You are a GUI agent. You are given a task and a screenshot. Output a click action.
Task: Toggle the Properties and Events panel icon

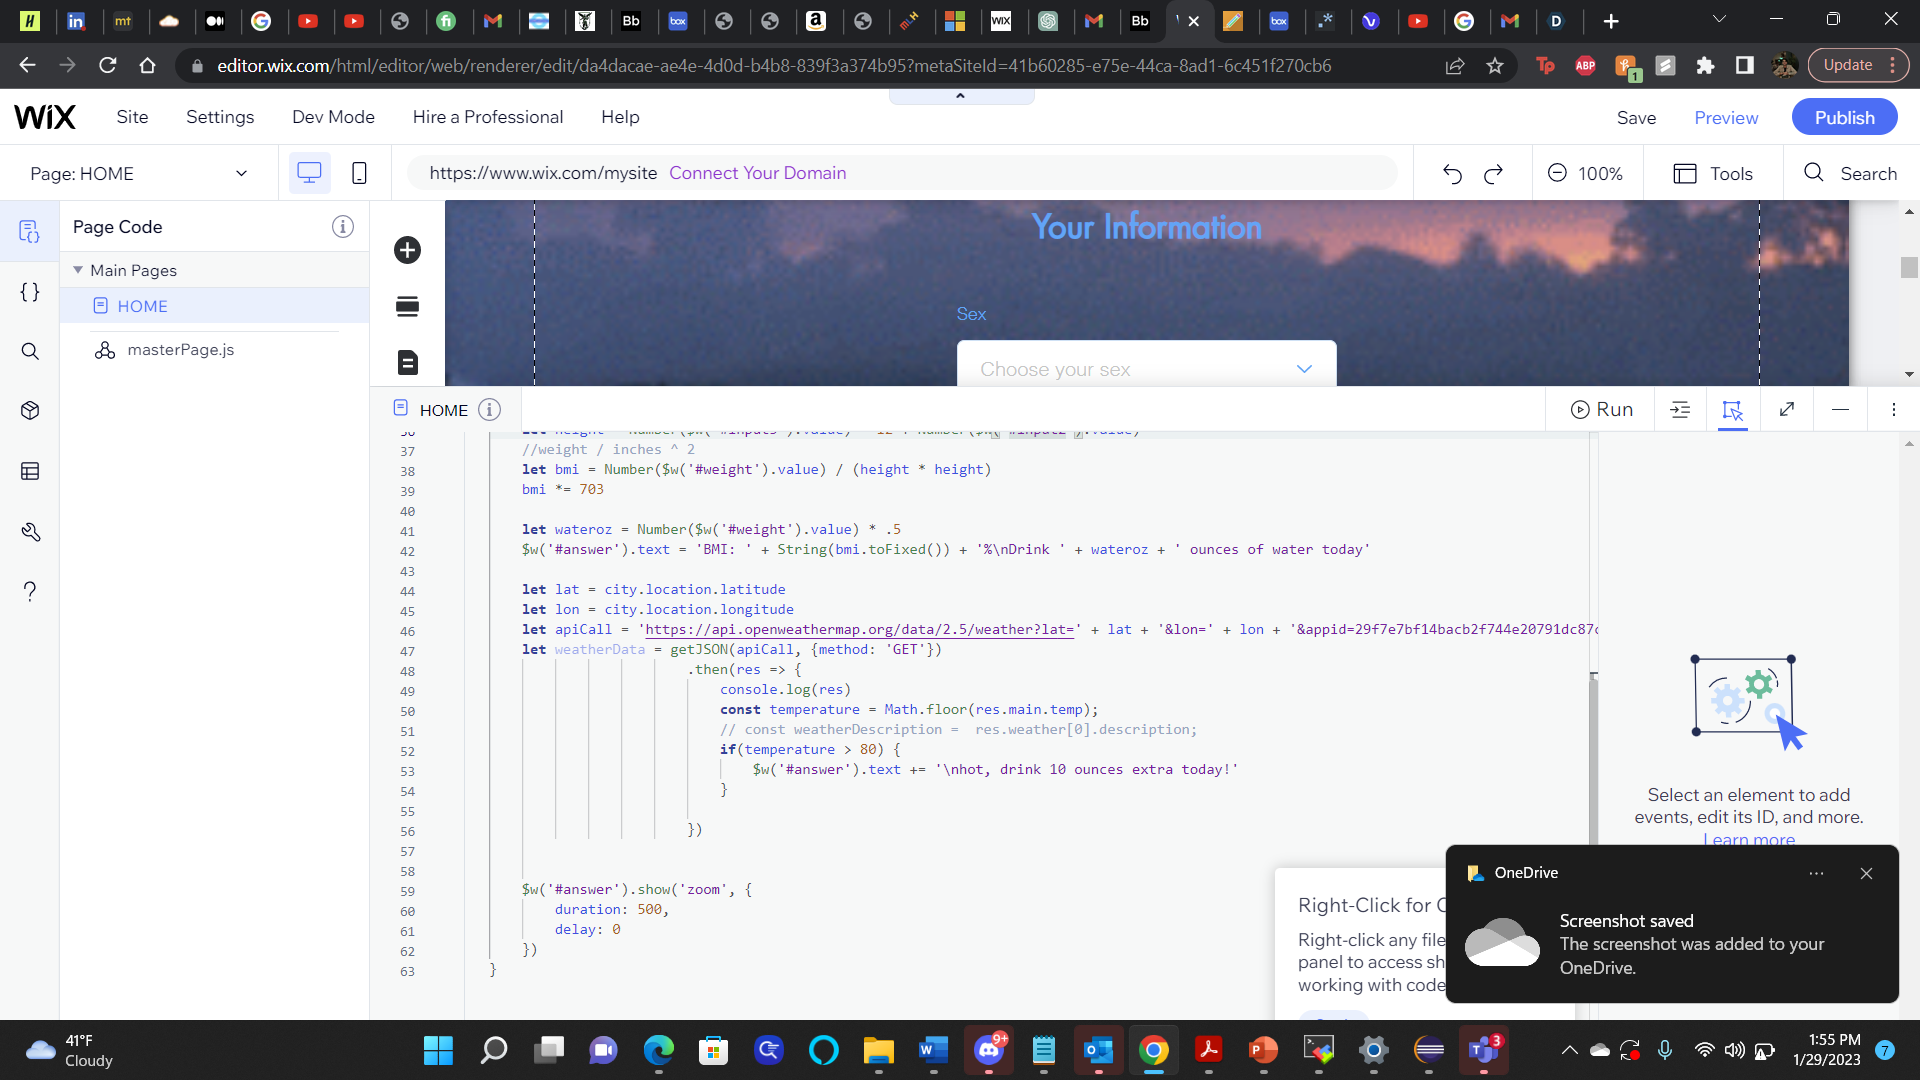[x=1732, y=409]
